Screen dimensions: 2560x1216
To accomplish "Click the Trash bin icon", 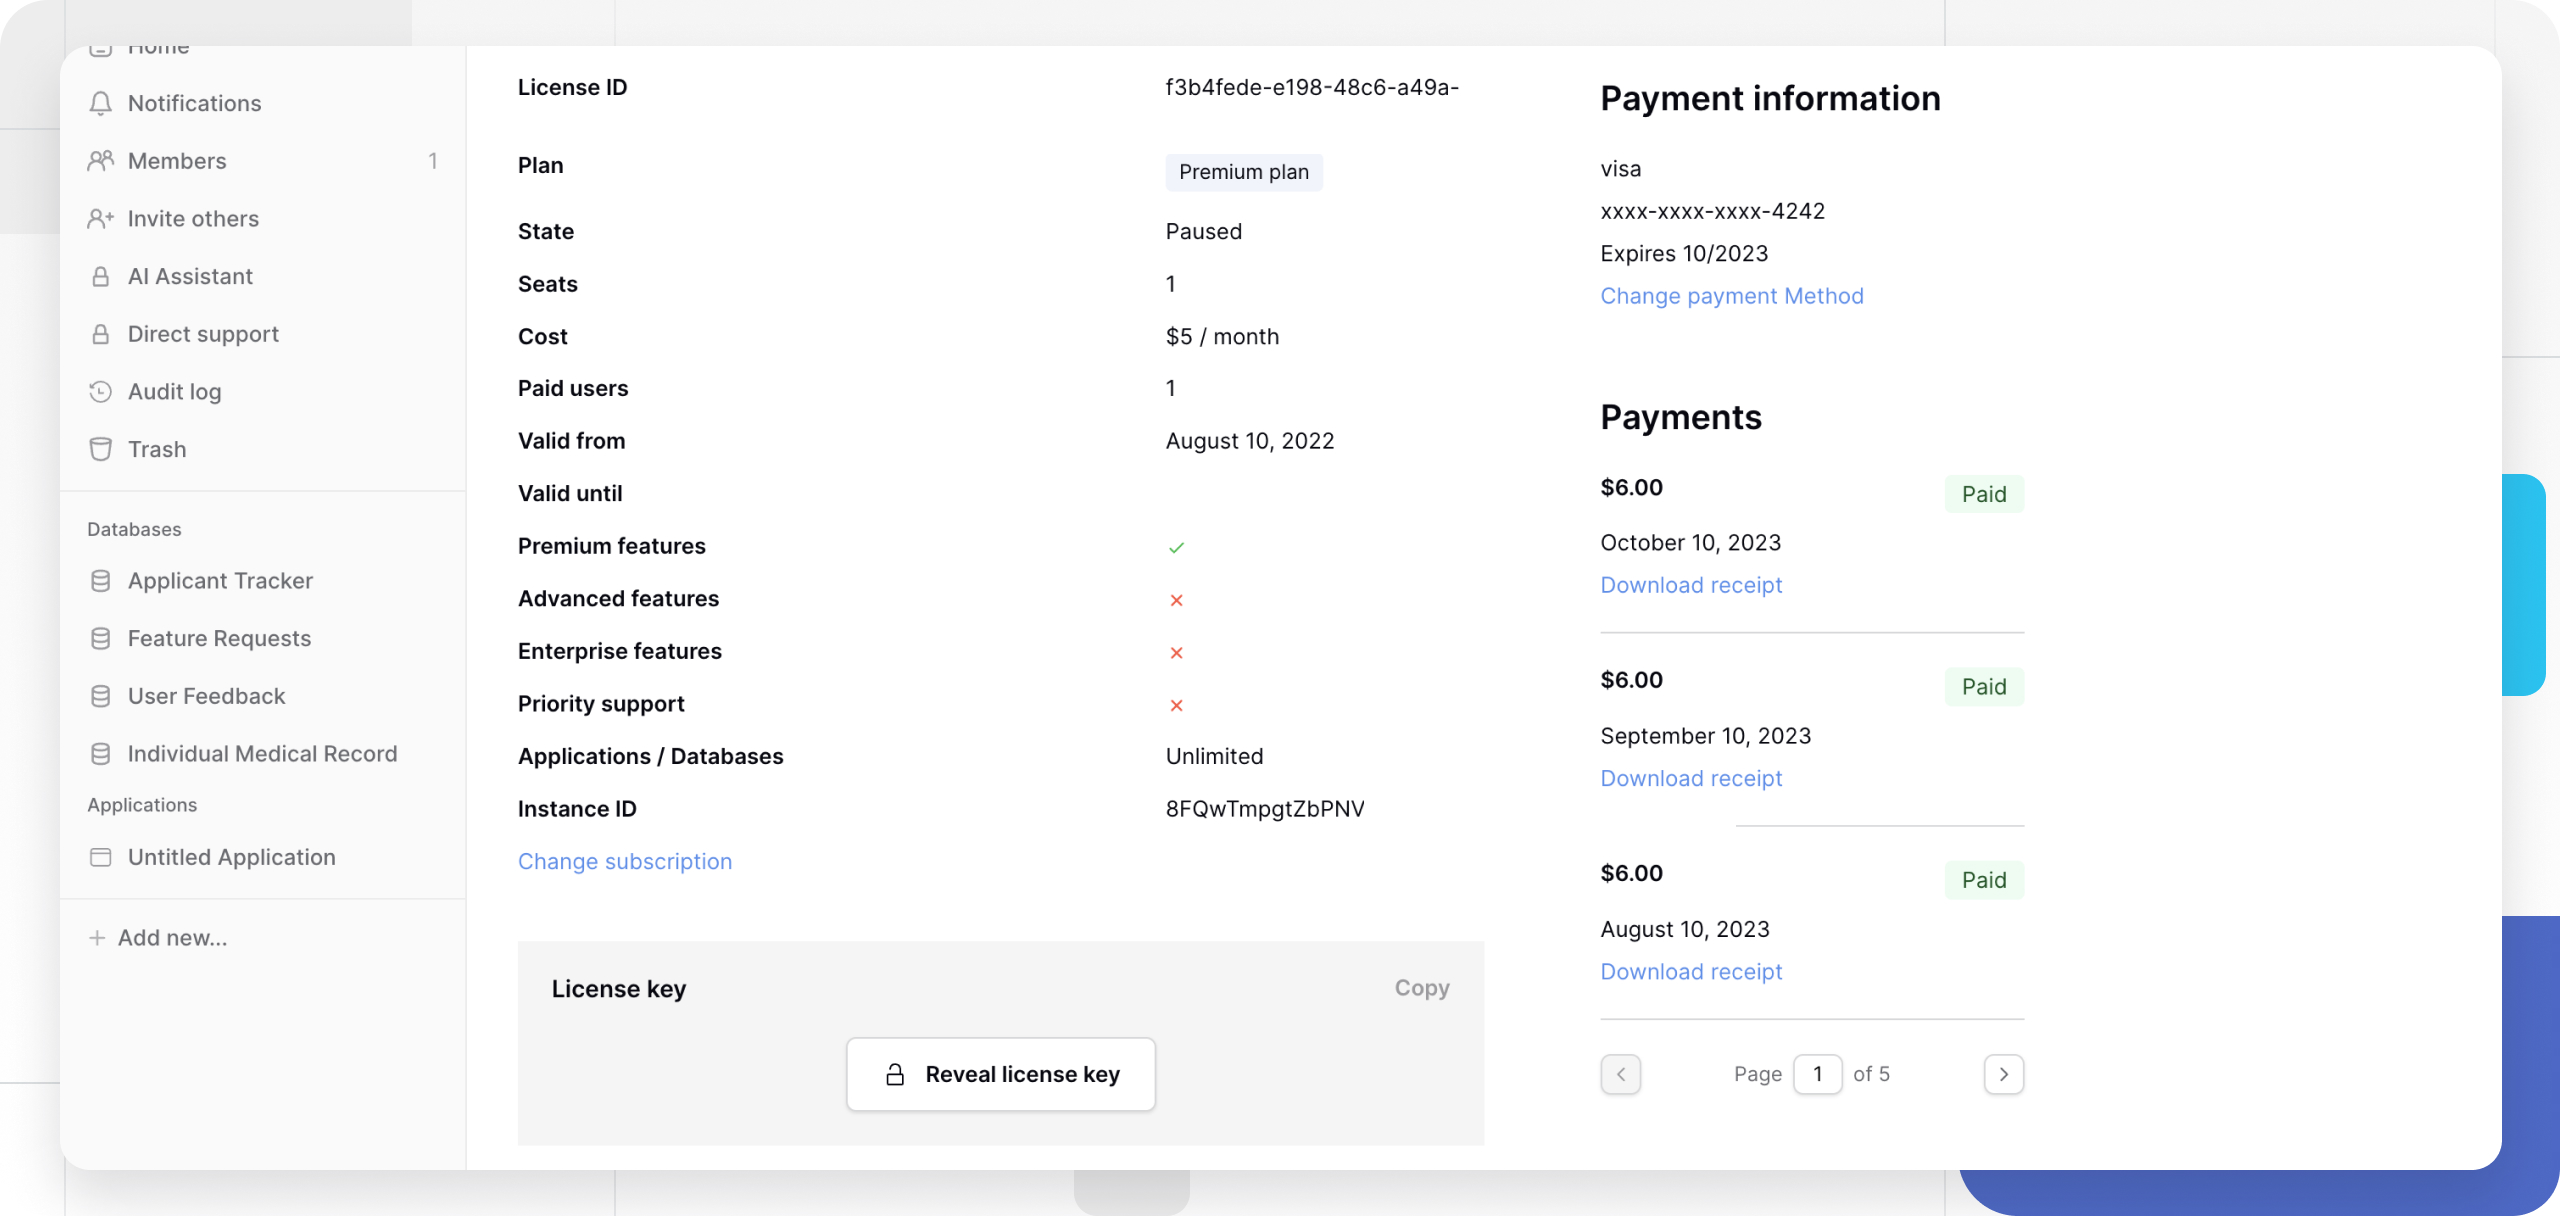I will (x=100, y=450).
